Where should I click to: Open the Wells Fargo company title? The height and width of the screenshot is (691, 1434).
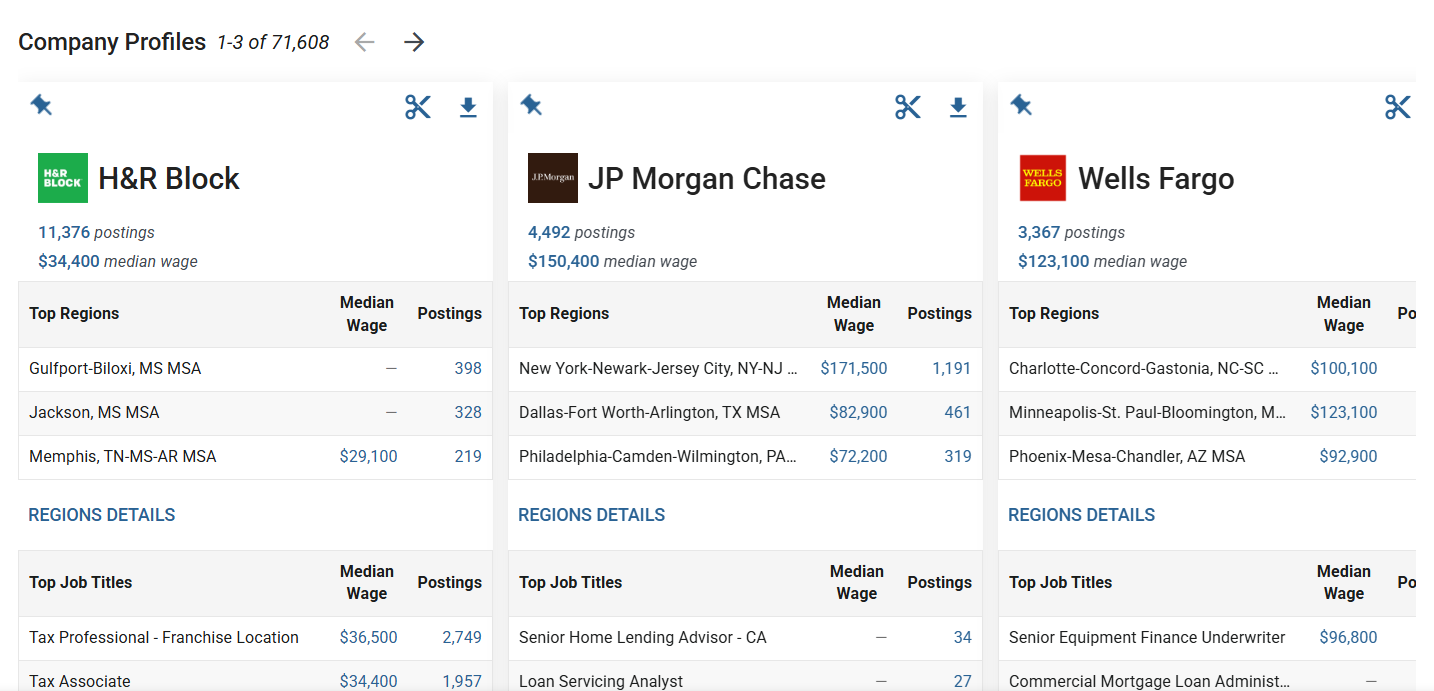pyautogui.click(x=1156, y=179)
